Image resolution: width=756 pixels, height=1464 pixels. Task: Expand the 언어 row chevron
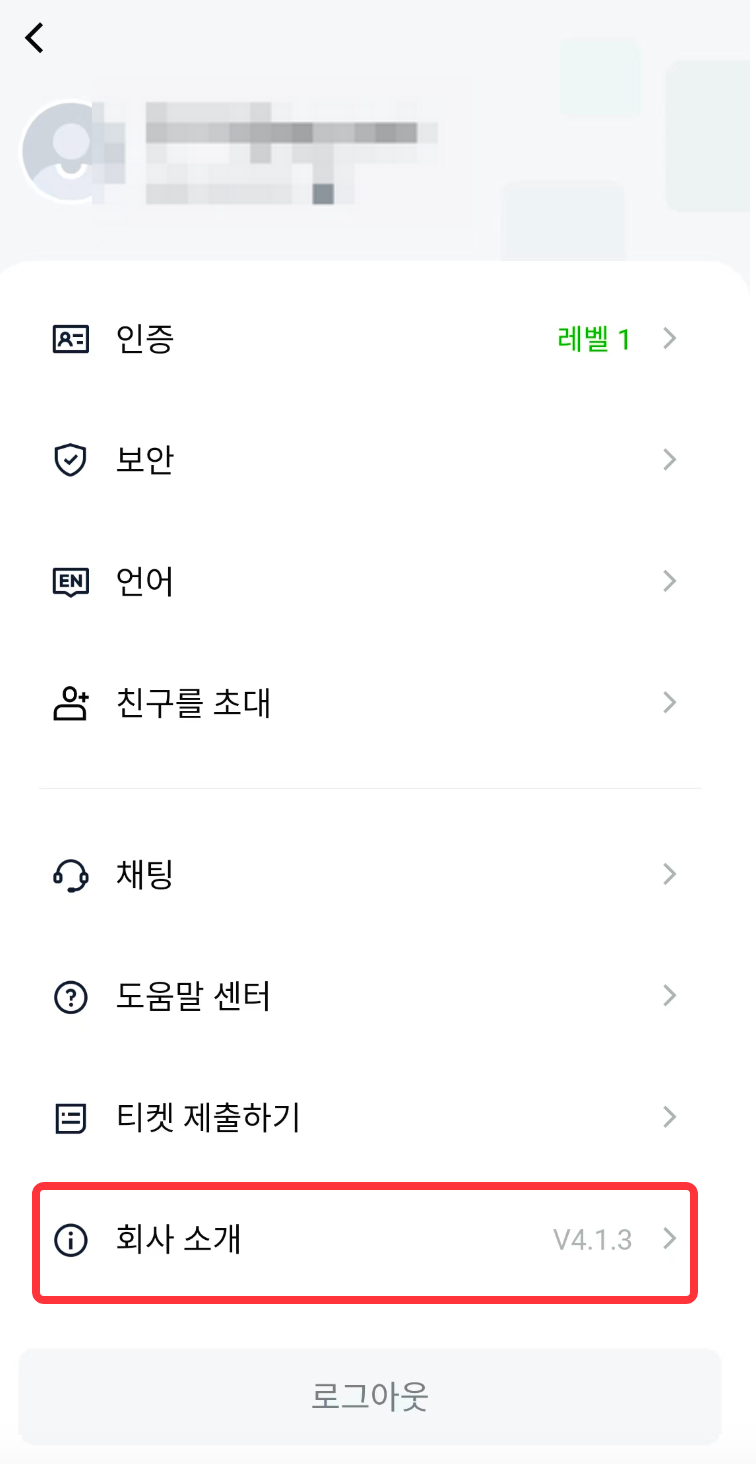(x=670, y=581)
